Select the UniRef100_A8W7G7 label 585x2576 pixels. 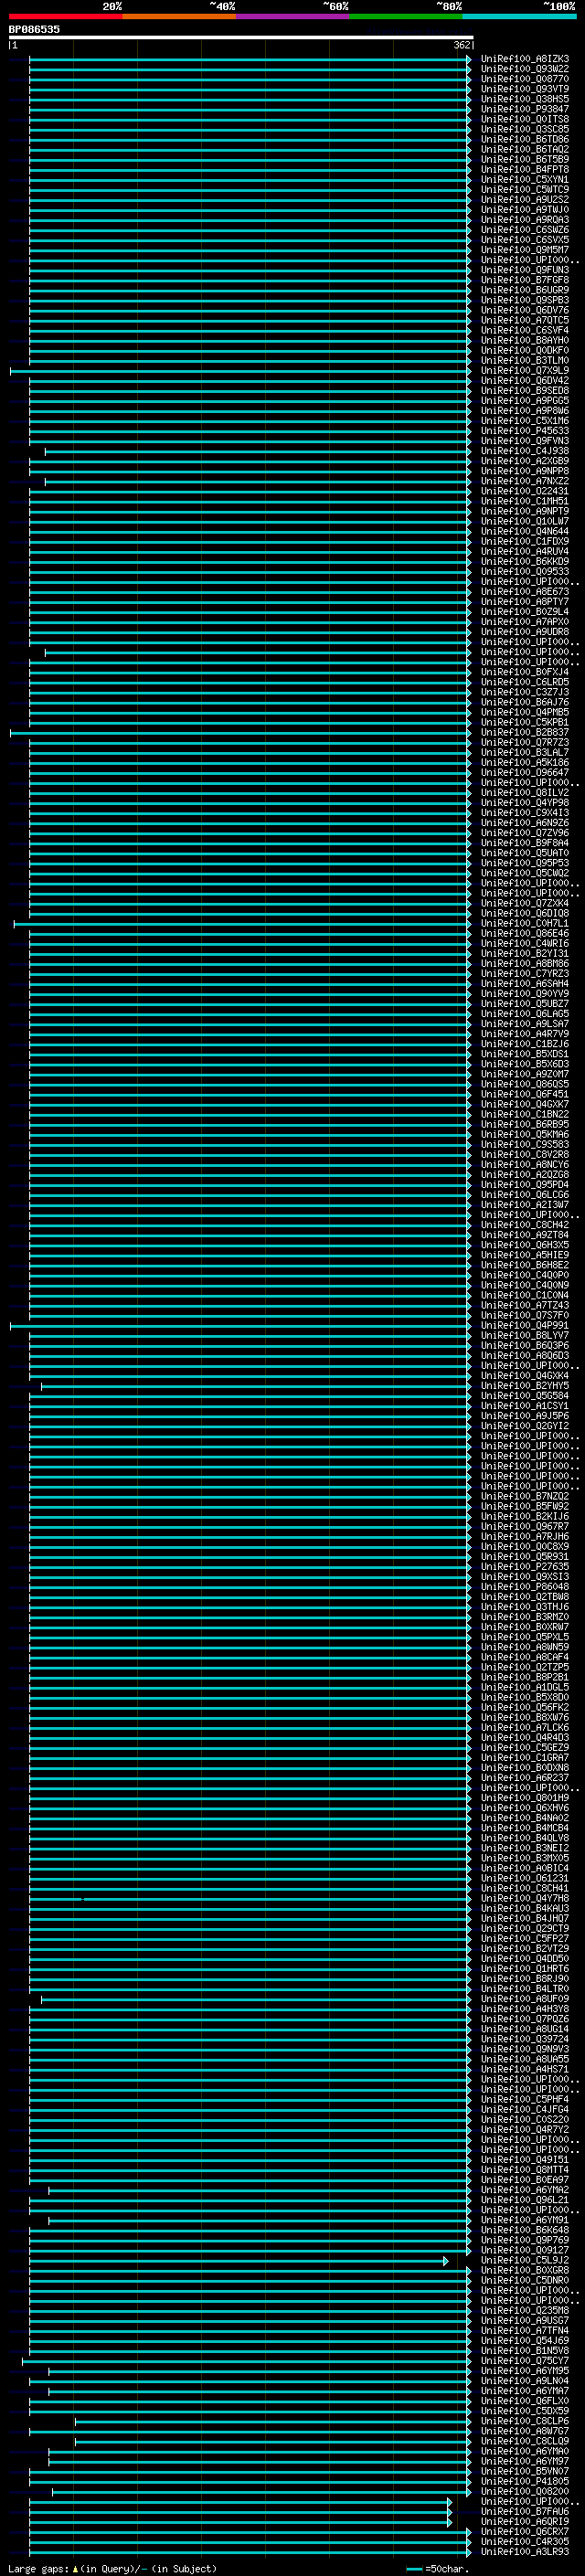coord(525,2431)
